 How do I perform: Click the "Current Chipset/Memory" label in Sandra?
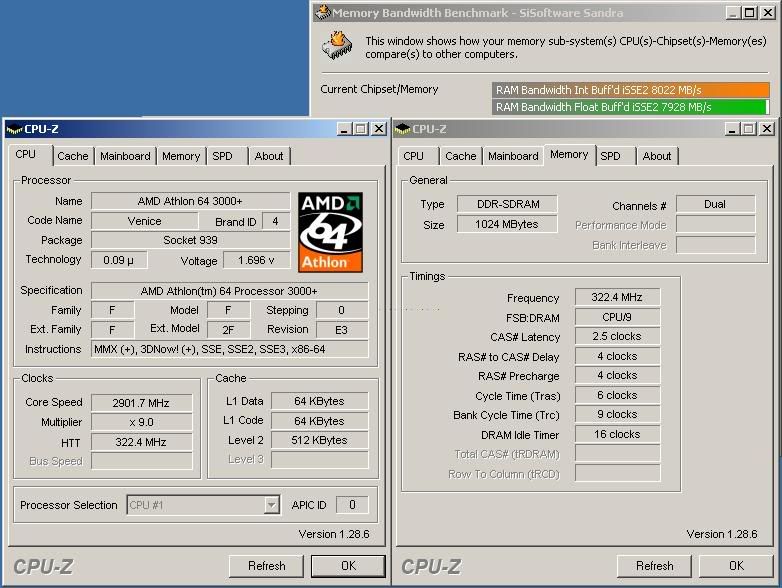pos(379,89)
